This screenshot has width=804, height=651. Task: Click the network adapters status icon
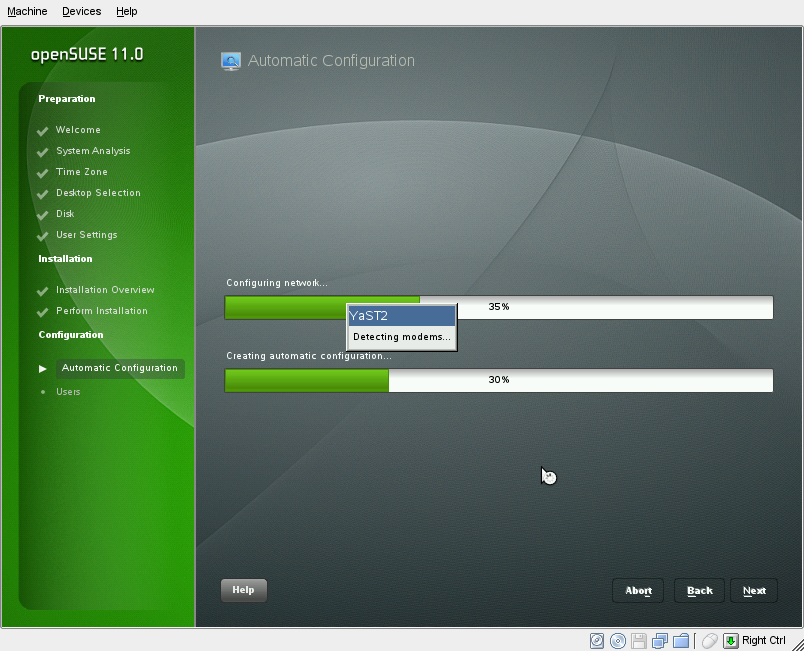click(660, 640)
